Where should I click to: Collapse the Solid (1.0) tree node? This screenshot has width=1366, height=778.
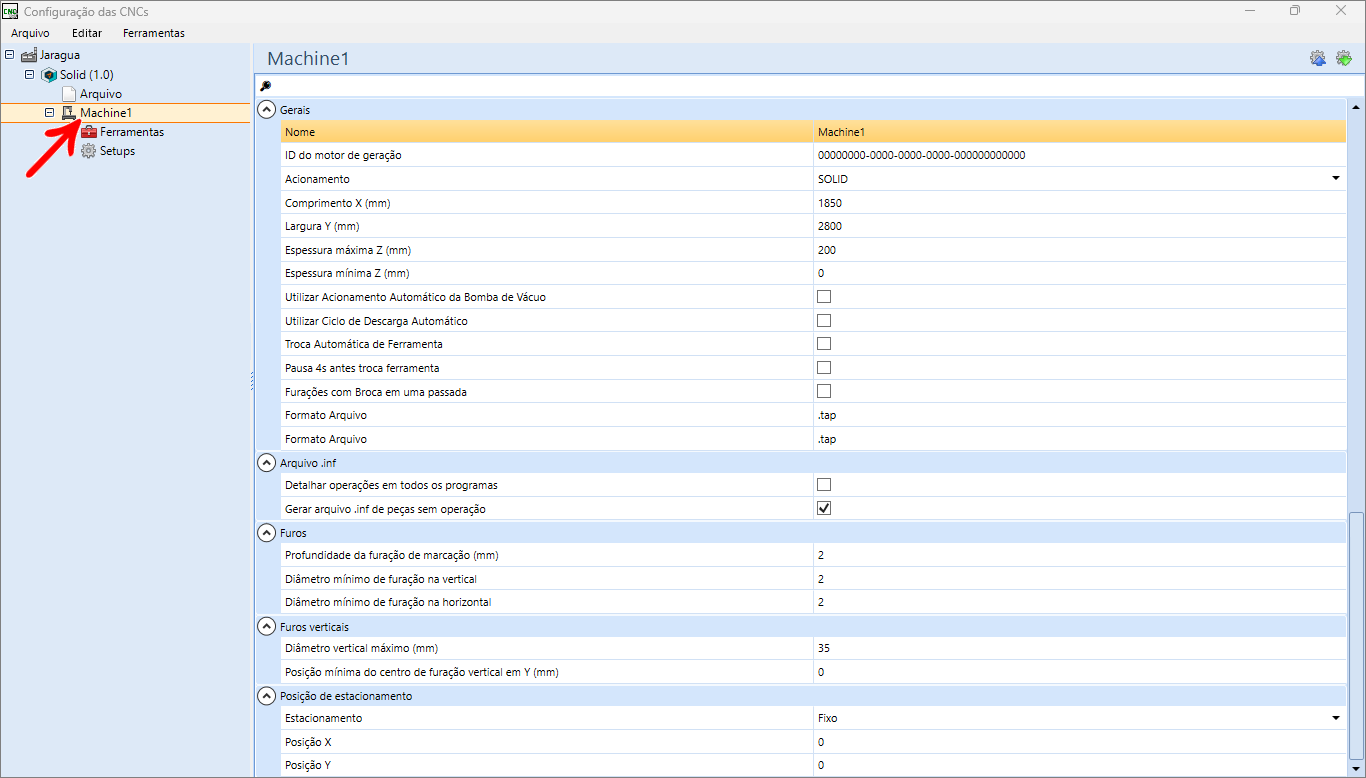[x=30, y=75]
